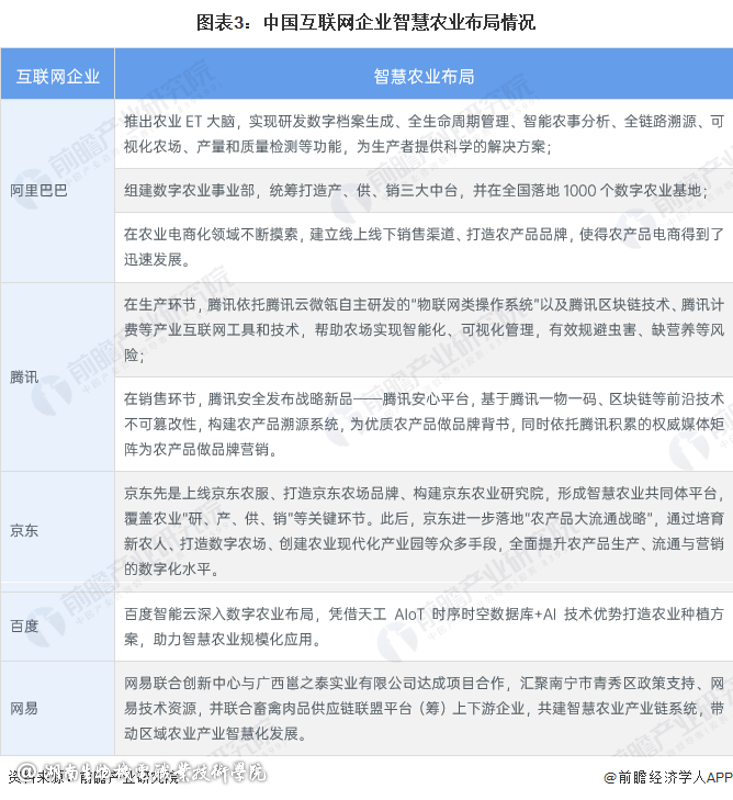
Task: Select the cell starting 组建数字农业事业部
Action: point(424,190)
